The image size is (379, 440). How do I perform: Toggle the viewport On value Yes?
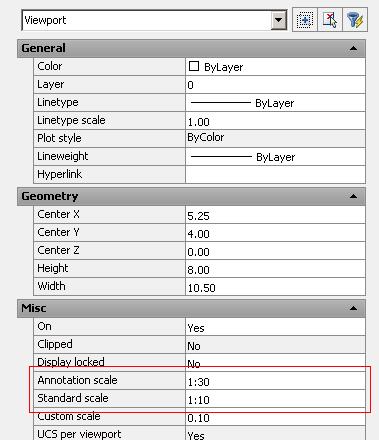pos(275,327)
